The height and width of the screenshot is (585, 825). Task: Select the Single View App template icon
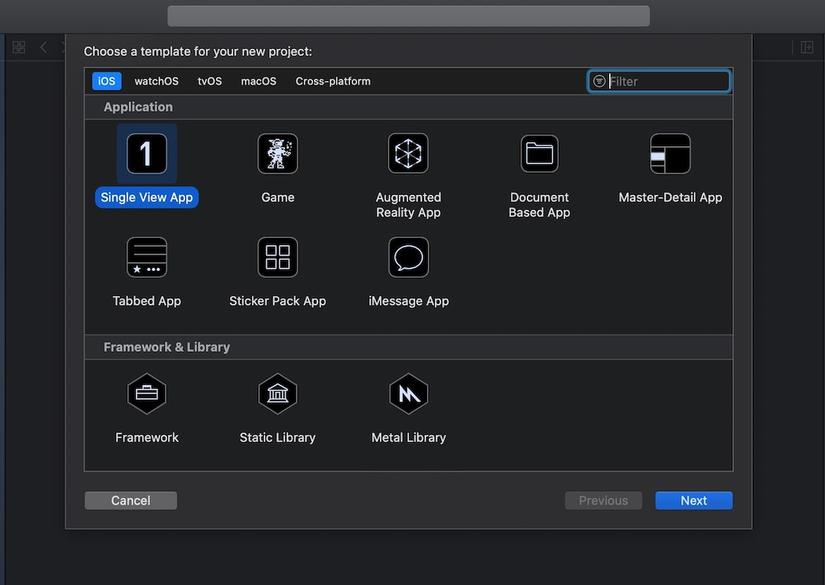click(x=147, y=154)
